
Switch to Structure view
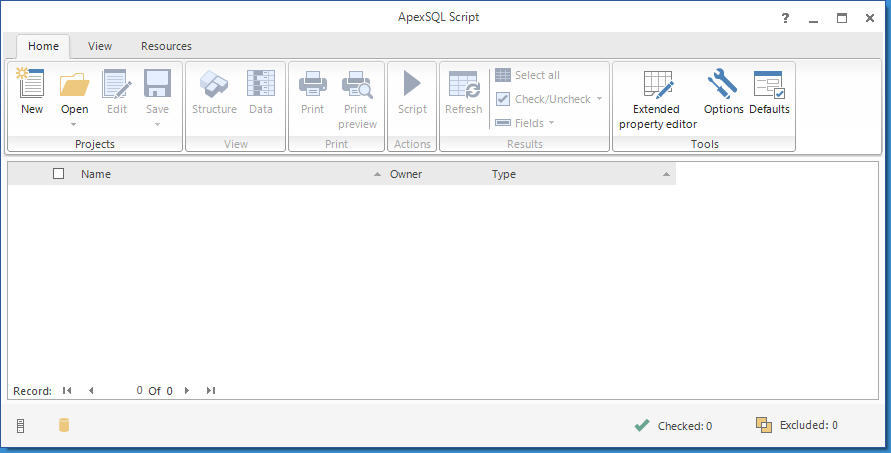click(214, 91)
